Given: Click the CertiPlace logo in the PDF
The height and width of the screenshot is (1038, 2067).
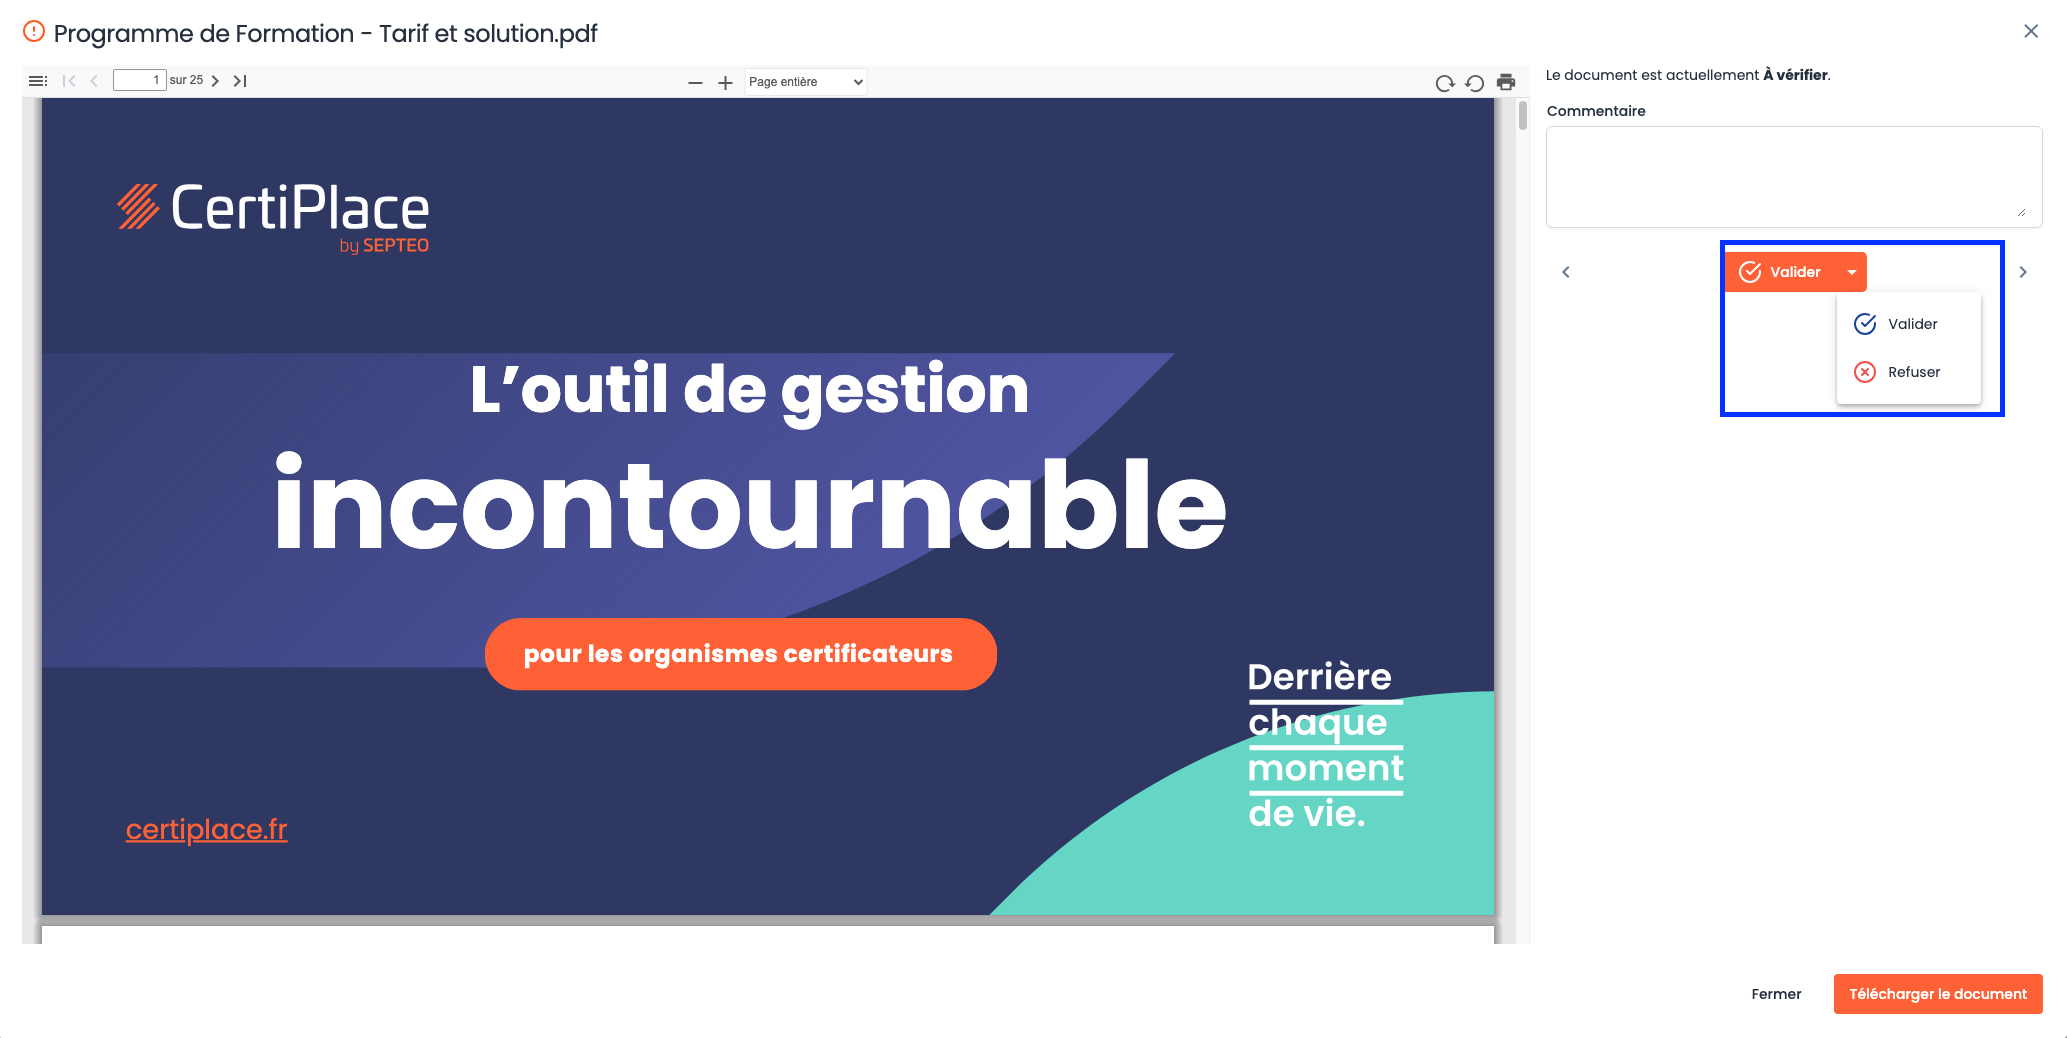Looking at the screenshot, I should pos(273,217).
